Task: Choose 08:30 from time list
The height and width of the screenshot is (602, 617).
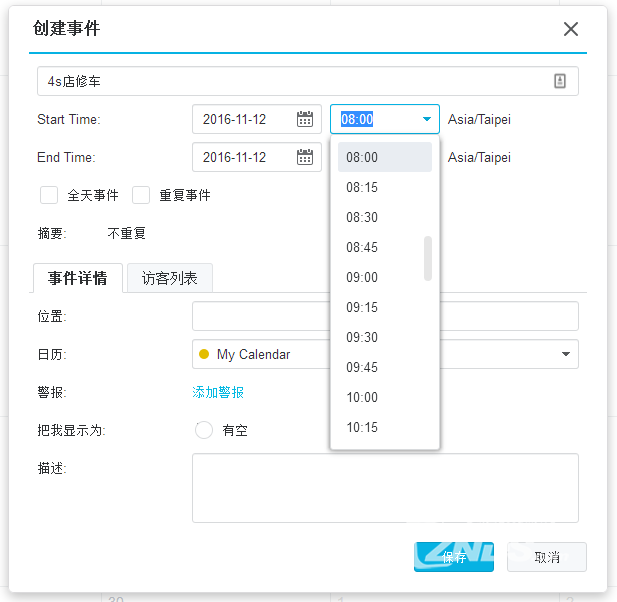Action: pos(385,217)
